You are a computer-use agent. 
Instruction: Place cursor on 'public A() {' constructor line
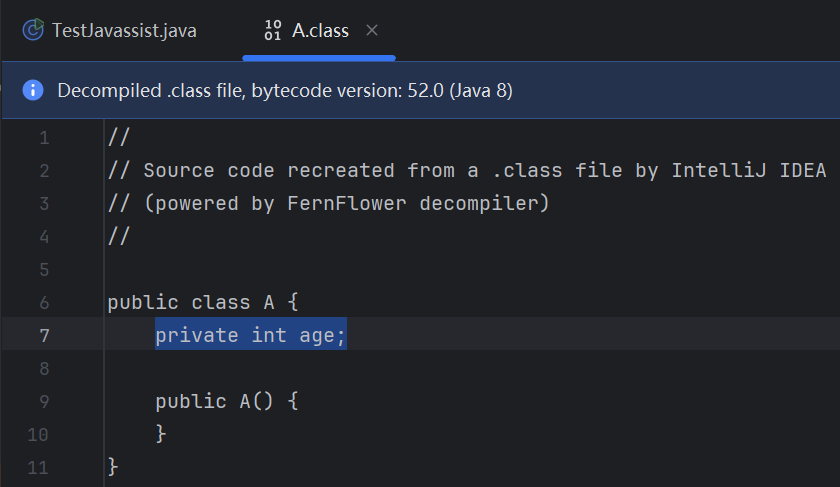pos(227,401)
